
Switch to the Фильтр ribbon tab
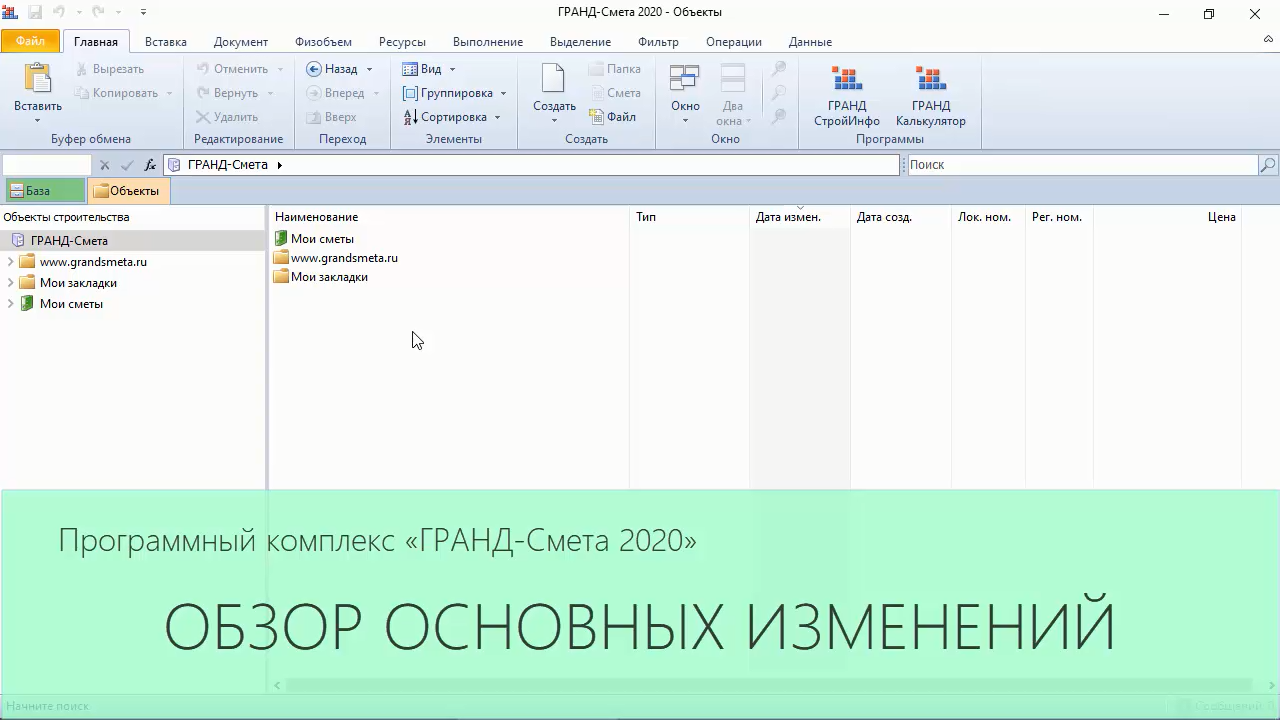coord(658,42)
